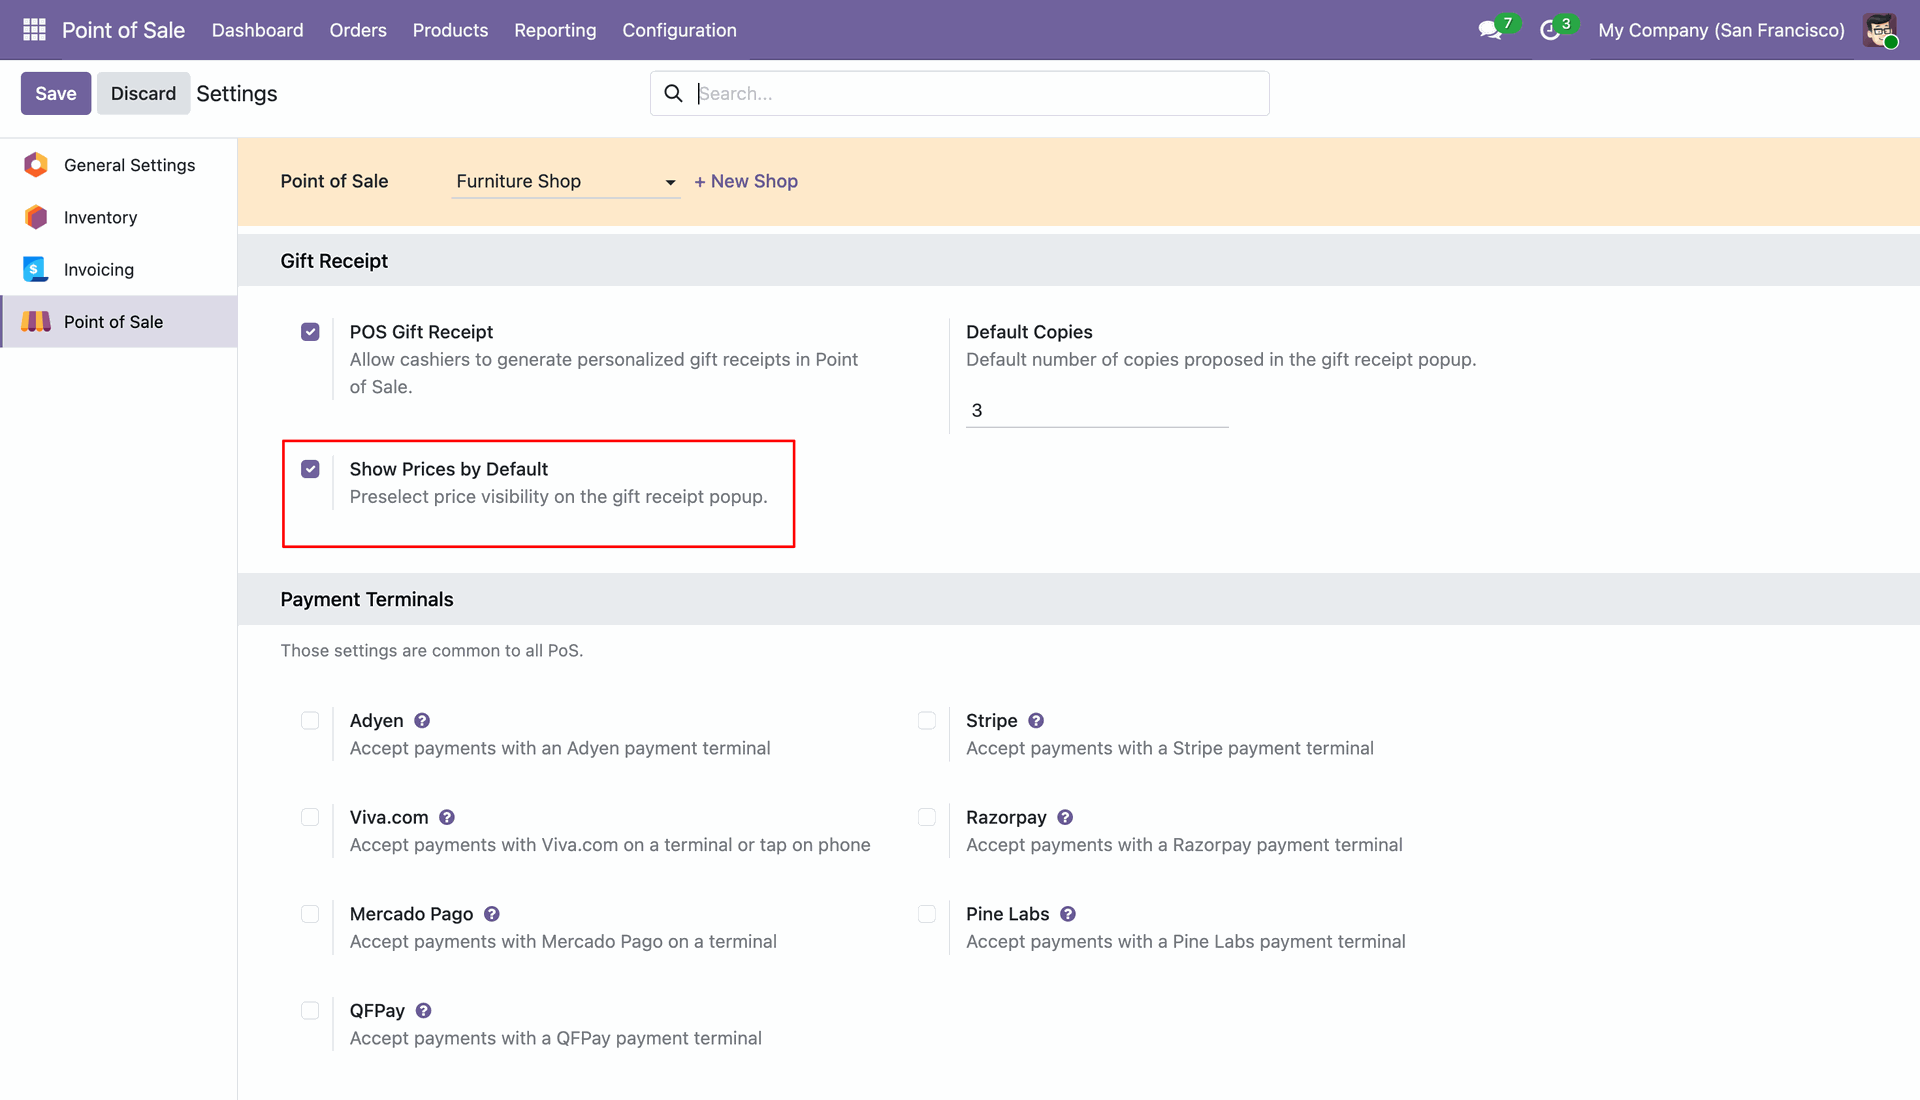
Task: Uncheck Show Prices by Default checkbox
Action: pos(310,469)
